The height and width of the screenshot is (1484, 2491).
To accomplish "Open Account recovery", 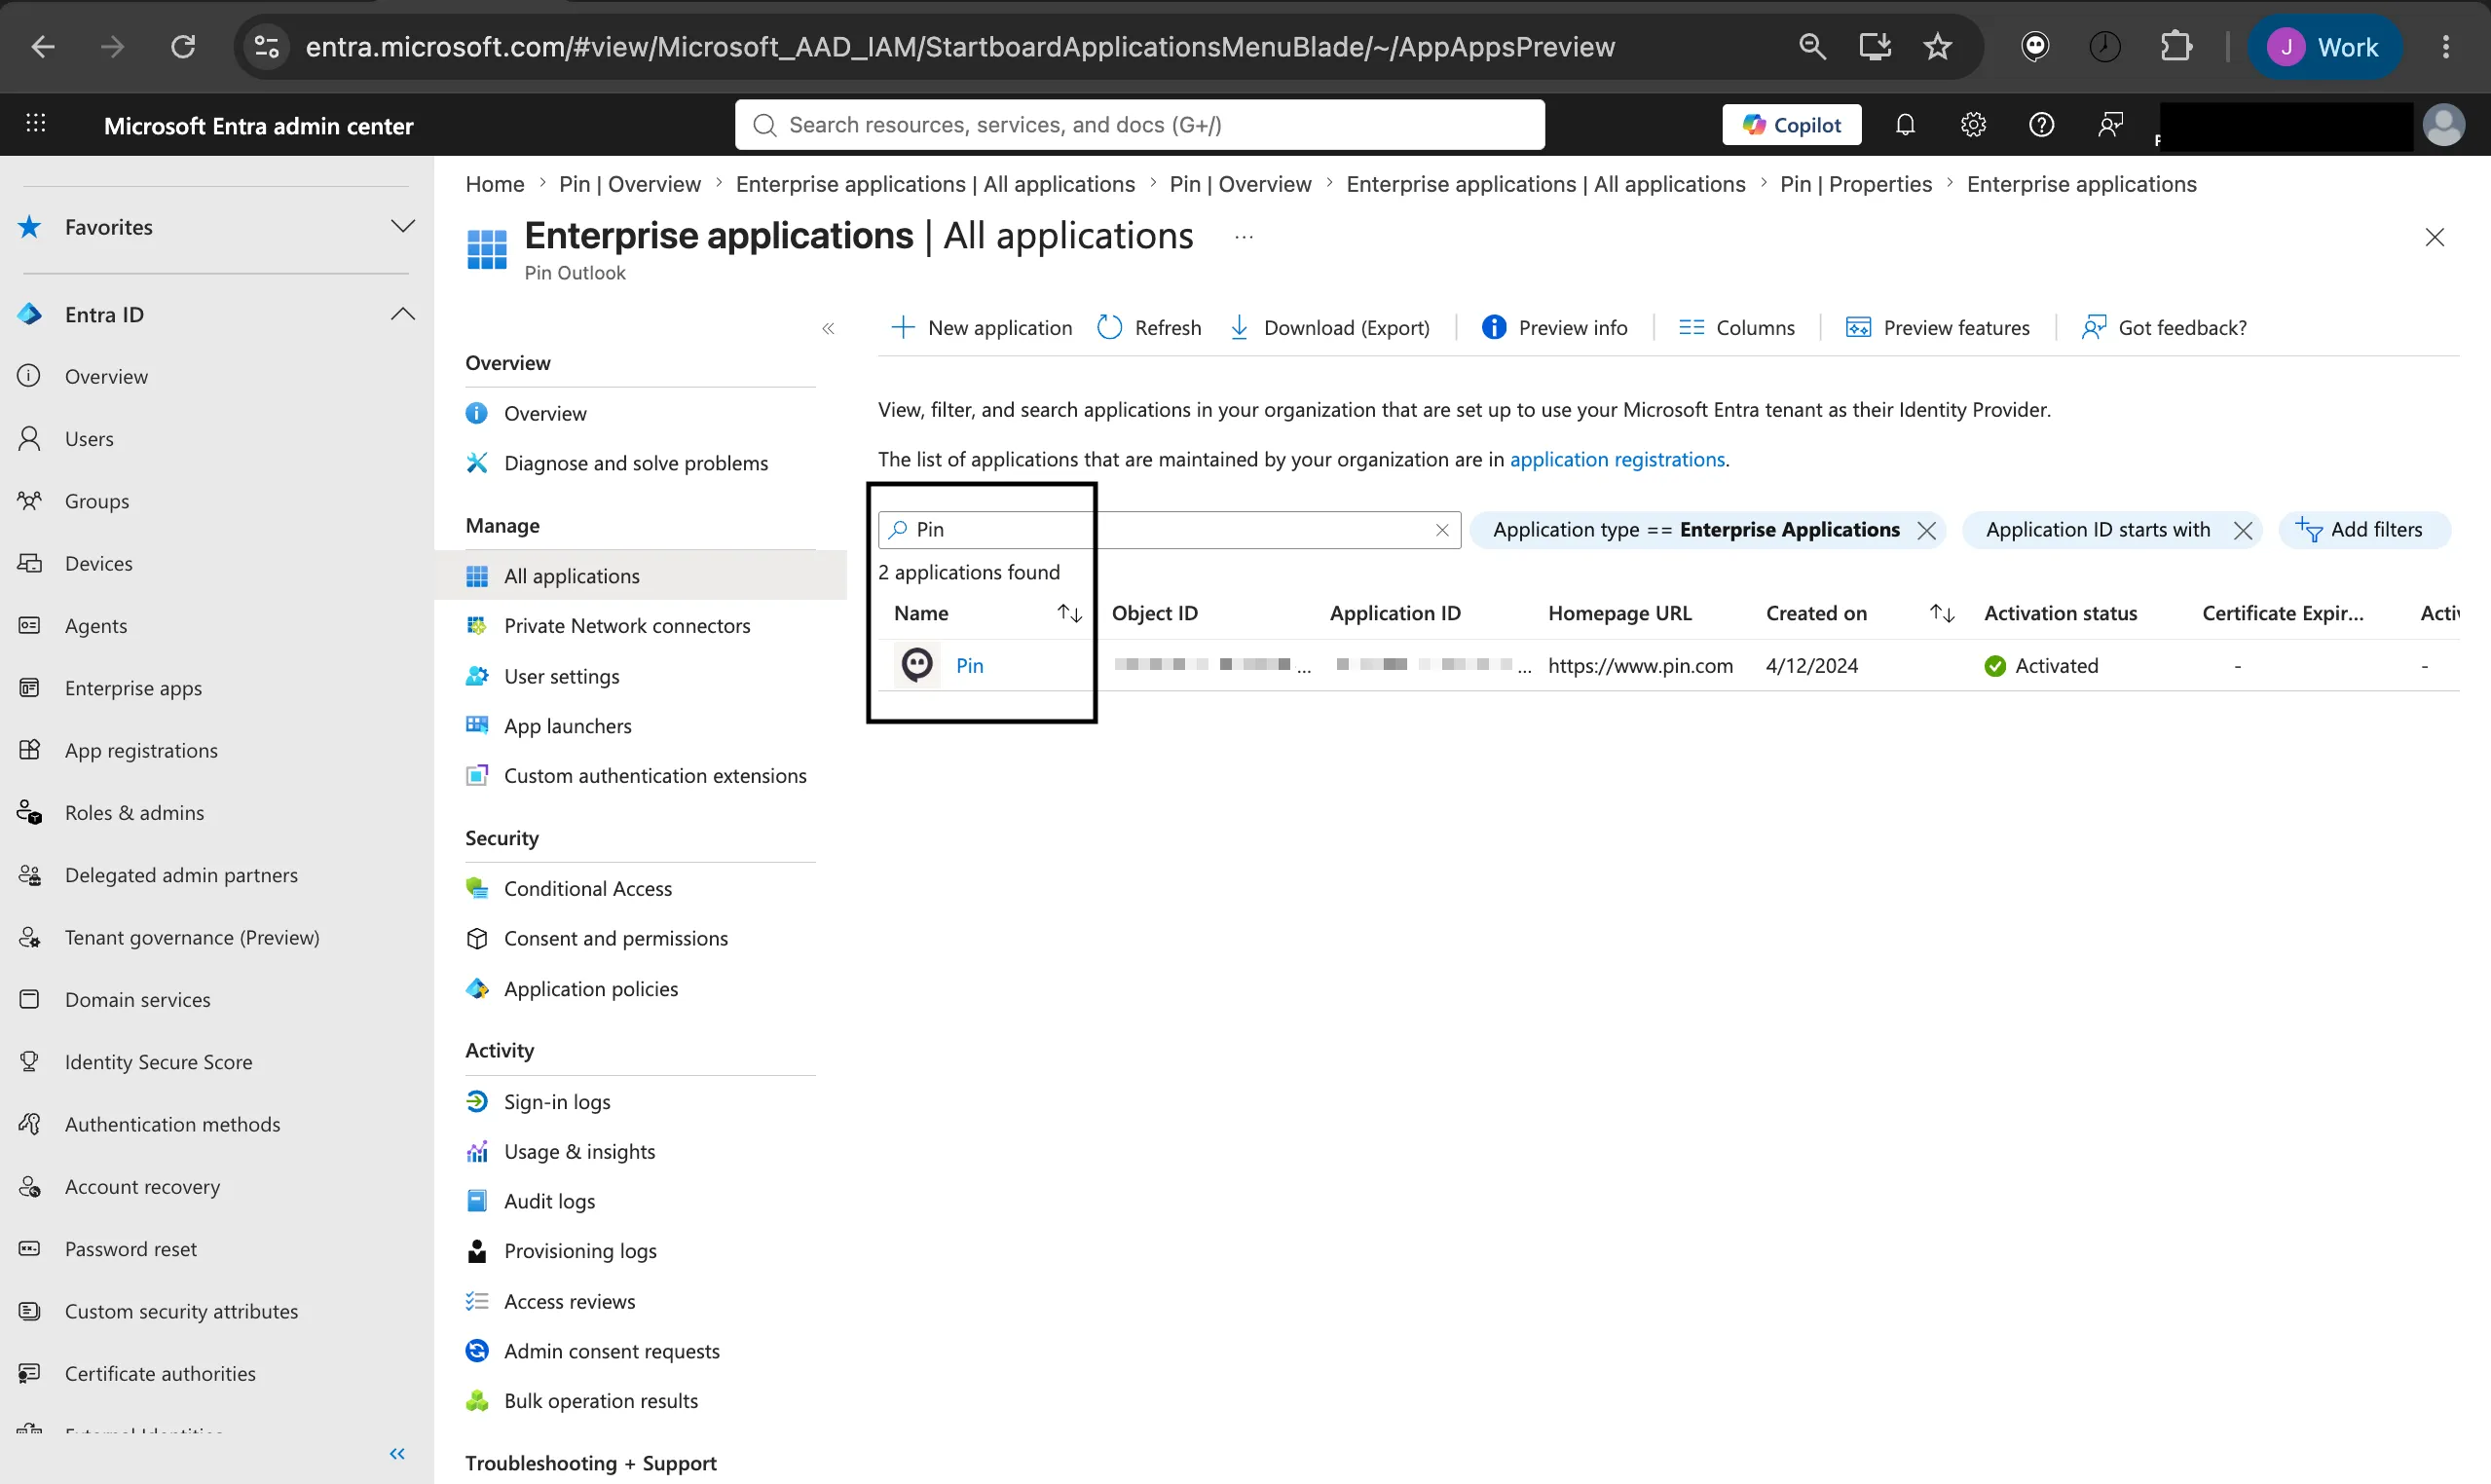I will tap(142, 1187).
